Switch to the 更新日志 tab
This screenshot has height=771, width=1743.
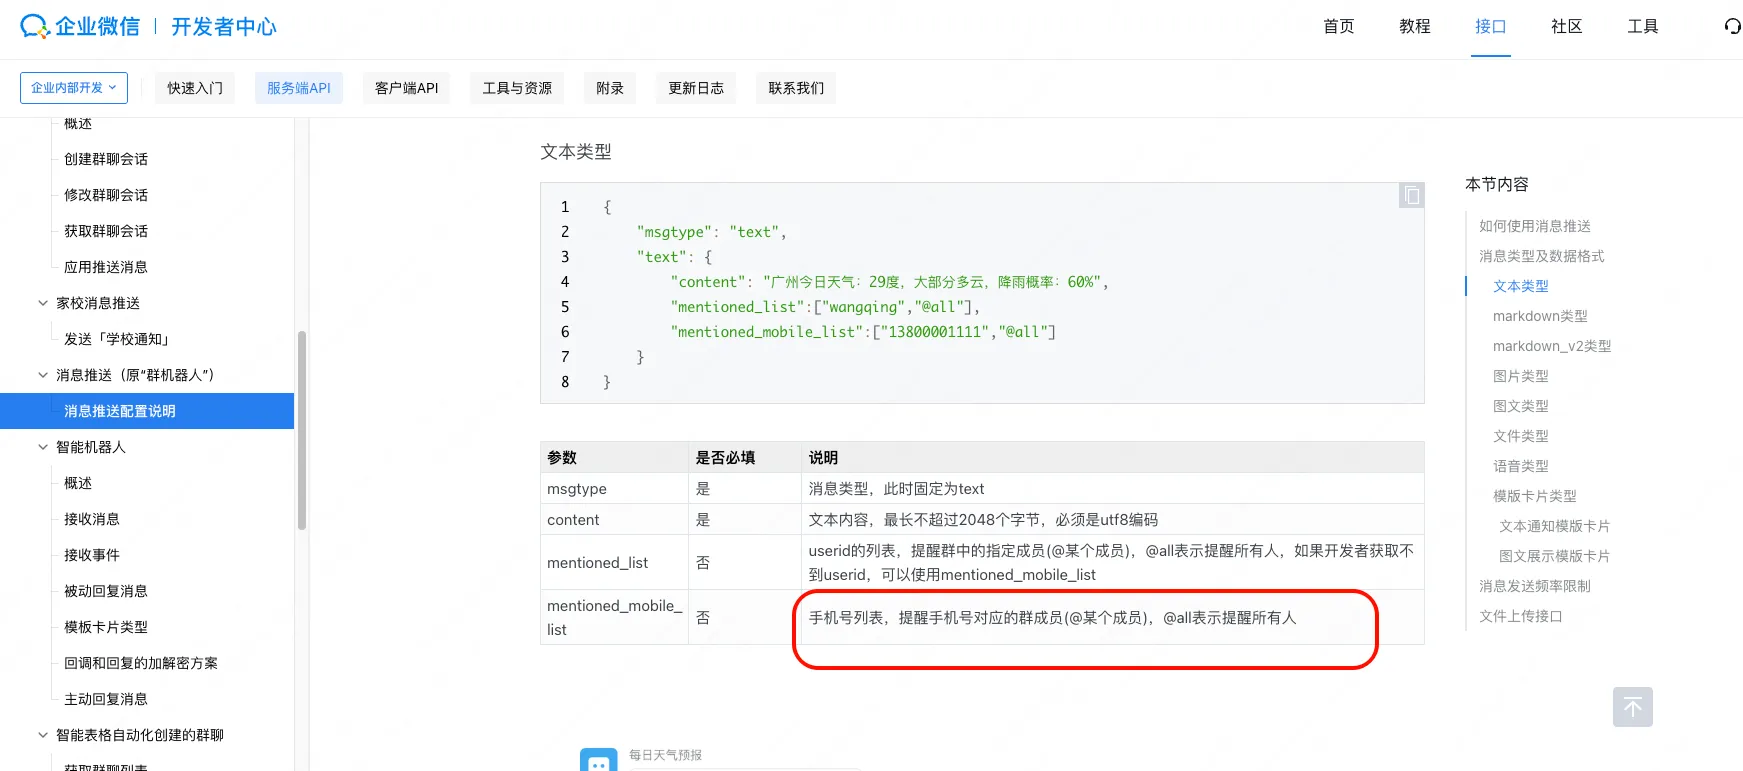click(696, 88)
